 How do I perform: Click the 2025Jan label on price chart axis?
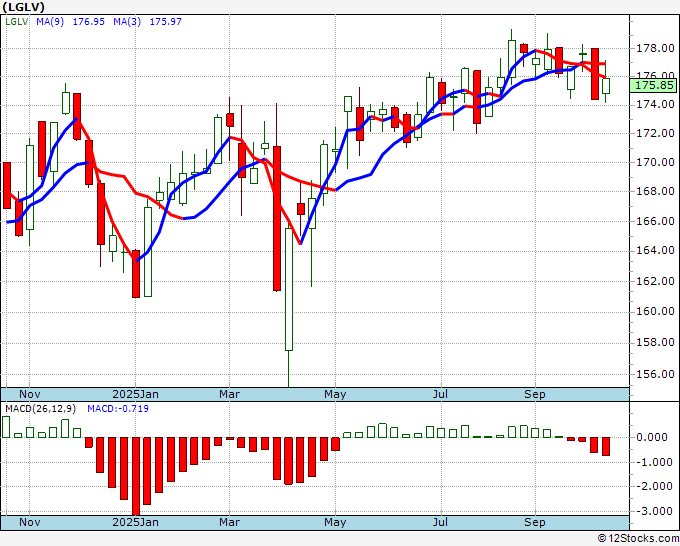click(x=135, y=394)
